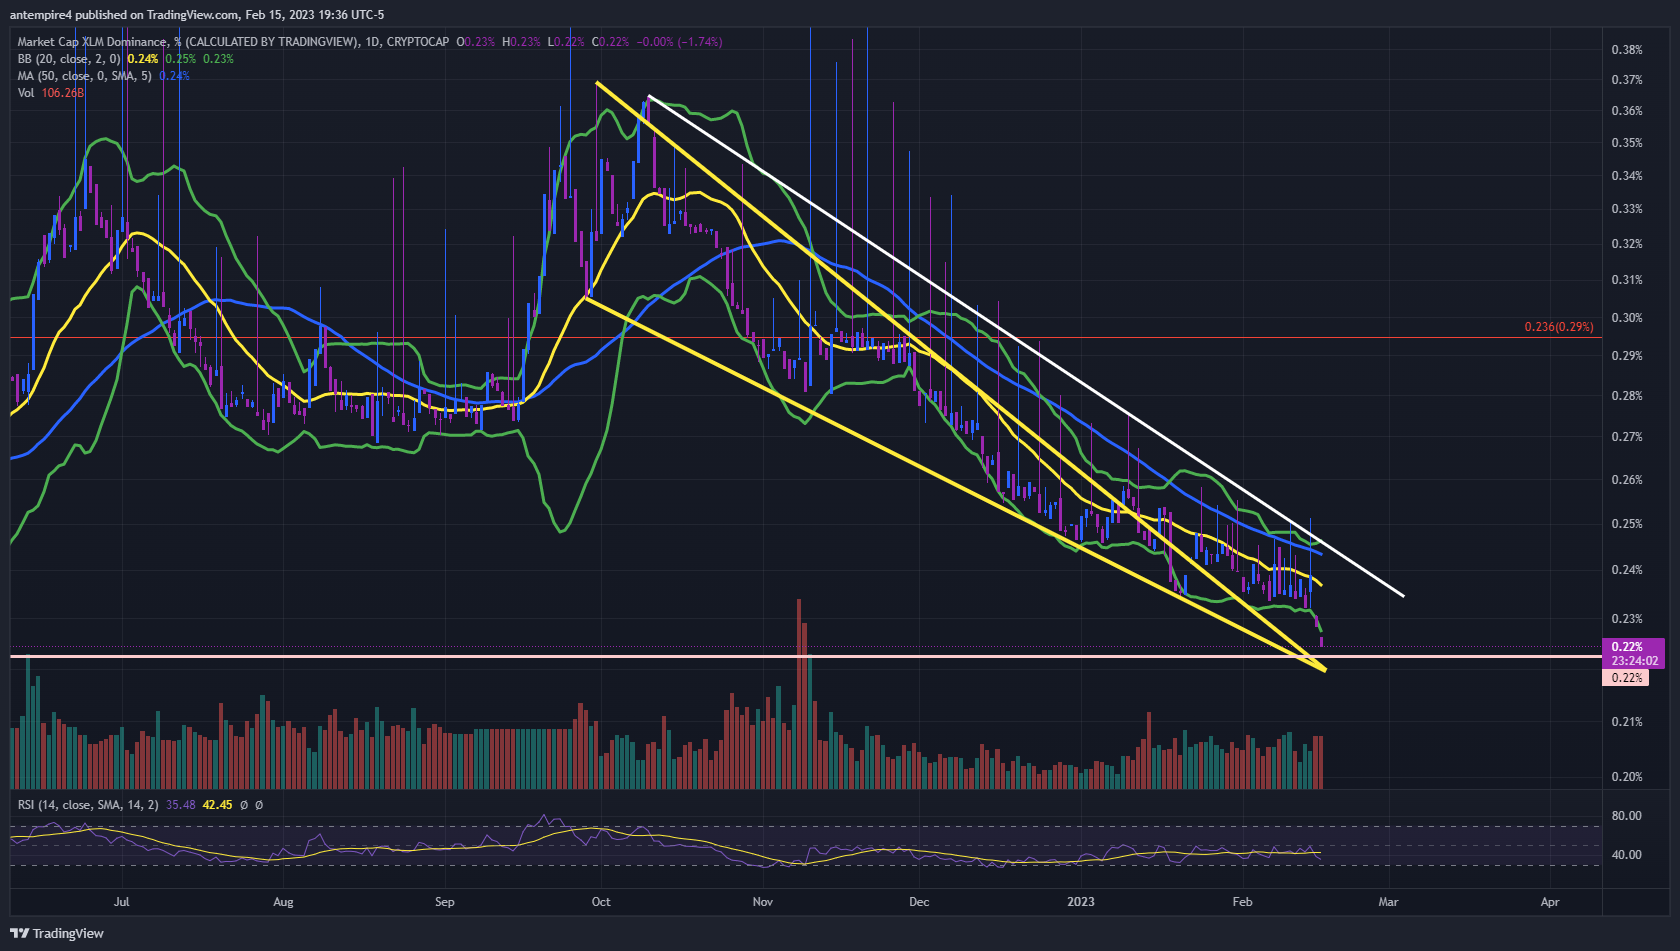Click the Oct time axis label
The width and height of the screenshot is (1680, 951).
pos(601,902)
